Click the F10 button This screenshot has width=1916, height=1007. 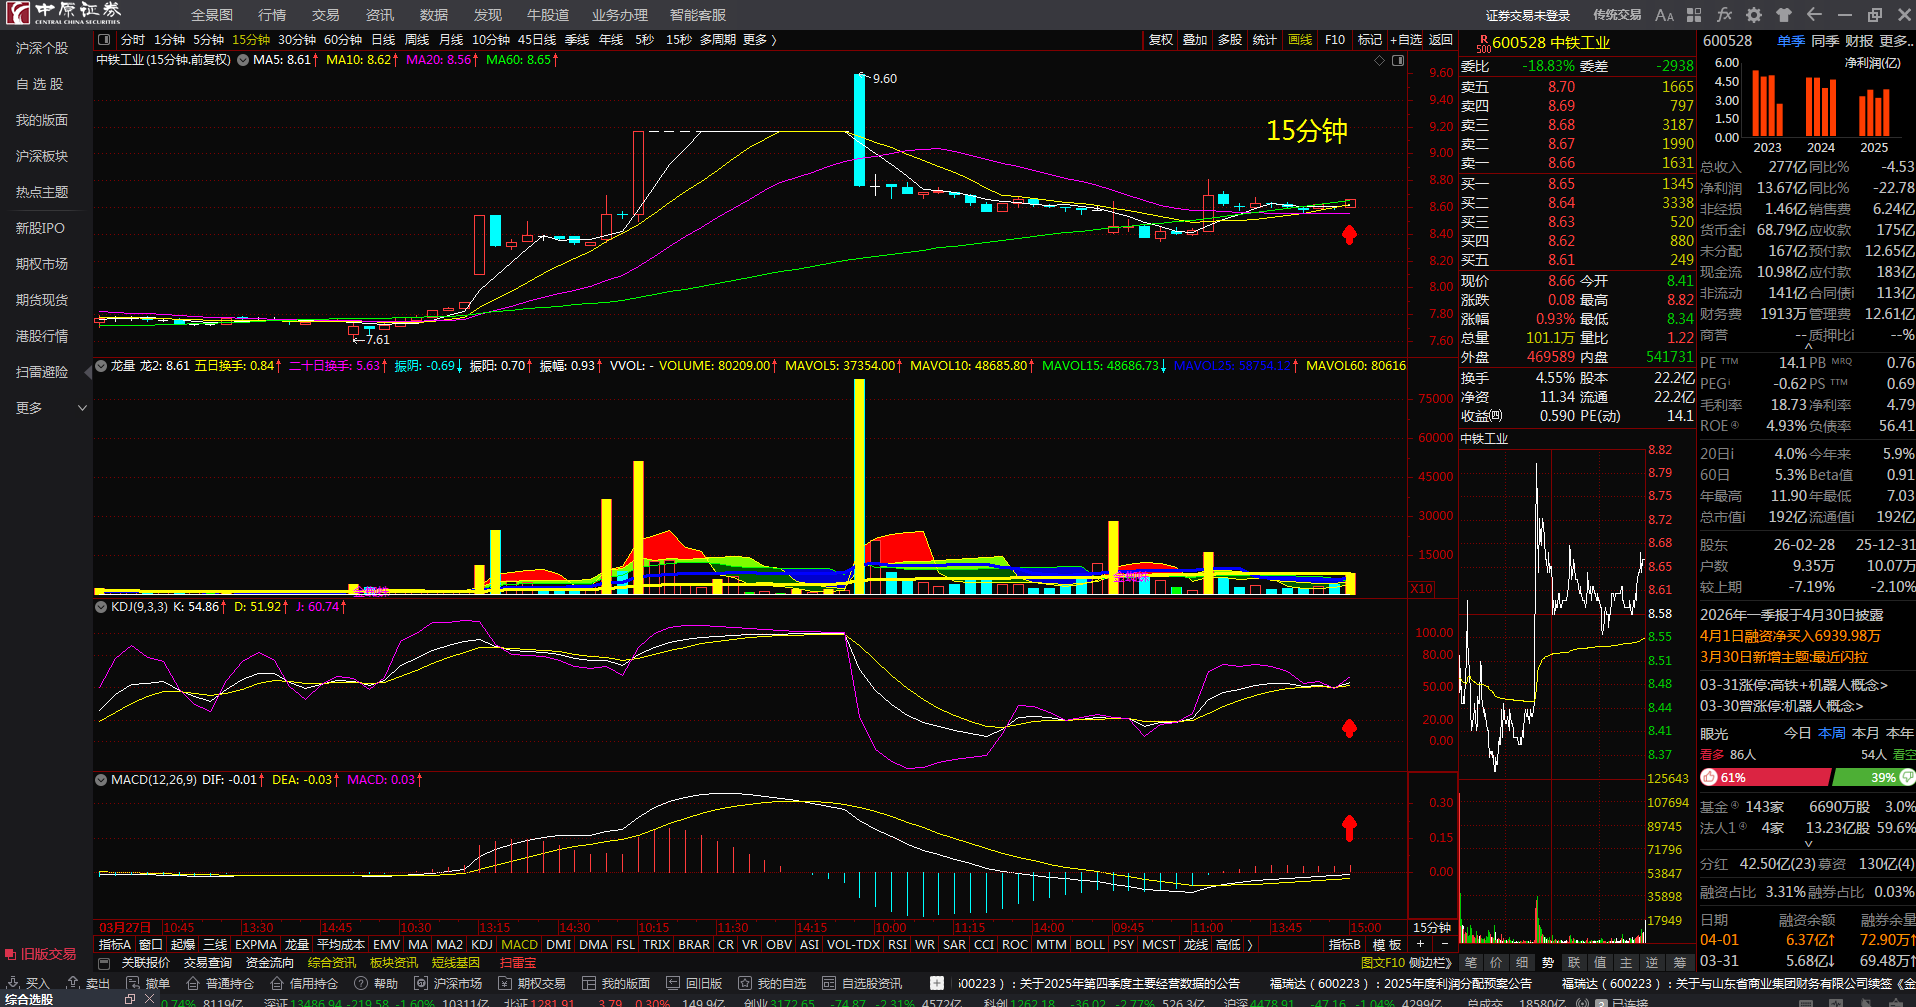coord(1335,40)
